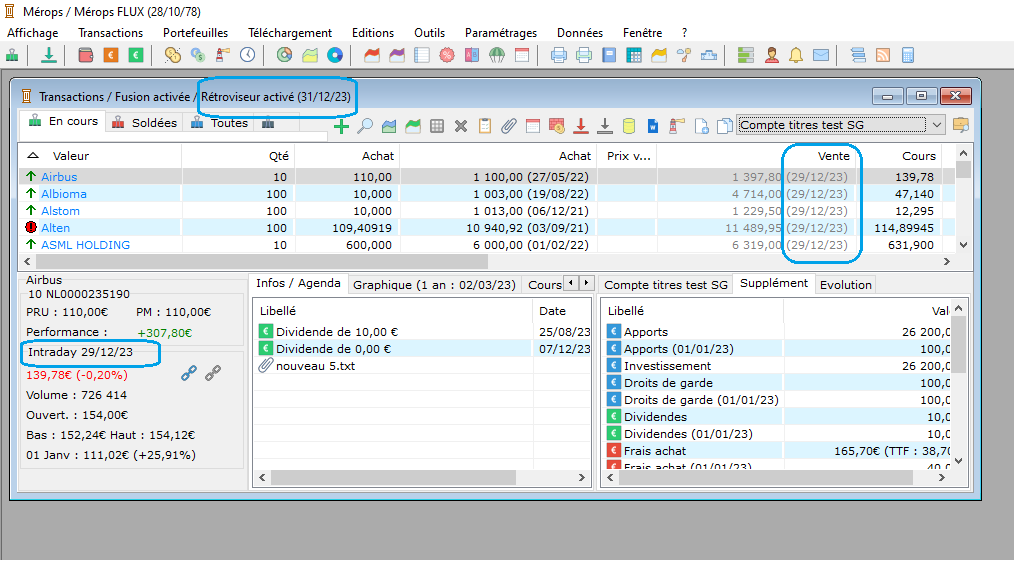Open the donut chart icon

pyautogui.click(x=285, y=56)
